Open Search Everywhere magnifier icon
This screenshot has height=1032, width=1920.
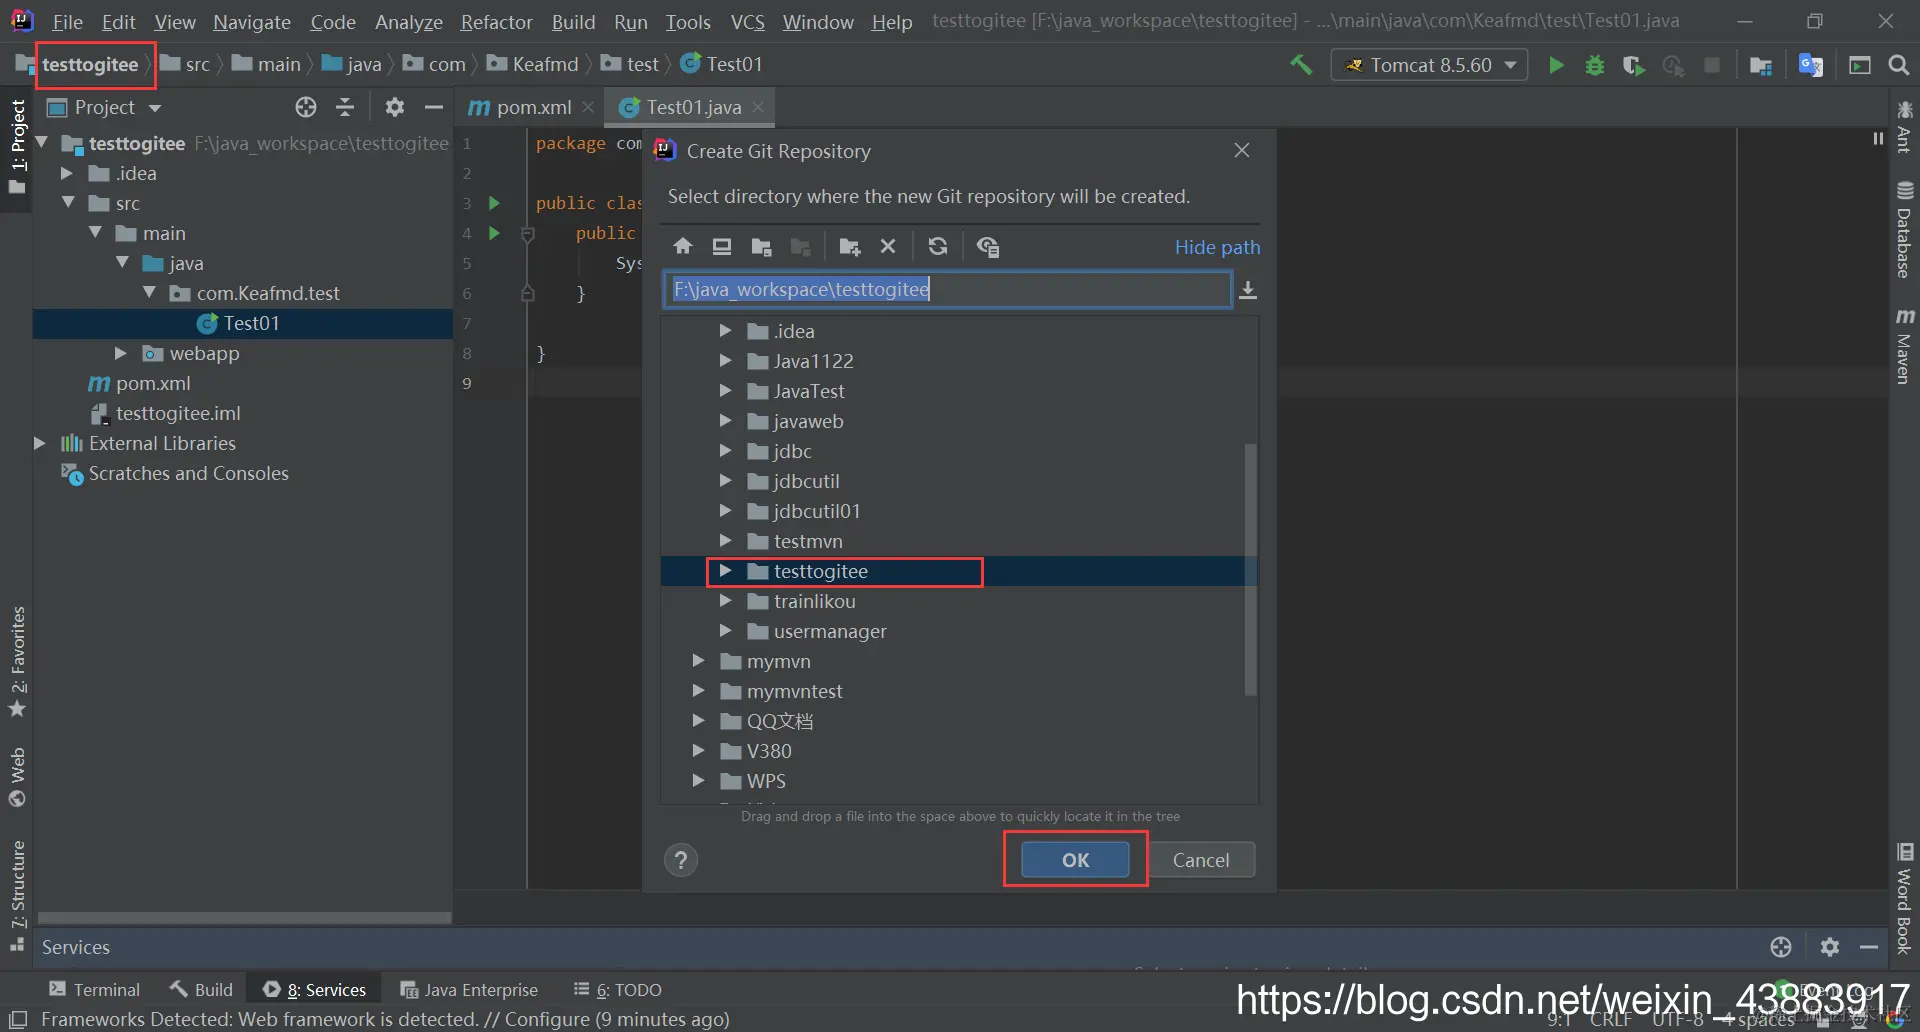tap(1898, 65)
